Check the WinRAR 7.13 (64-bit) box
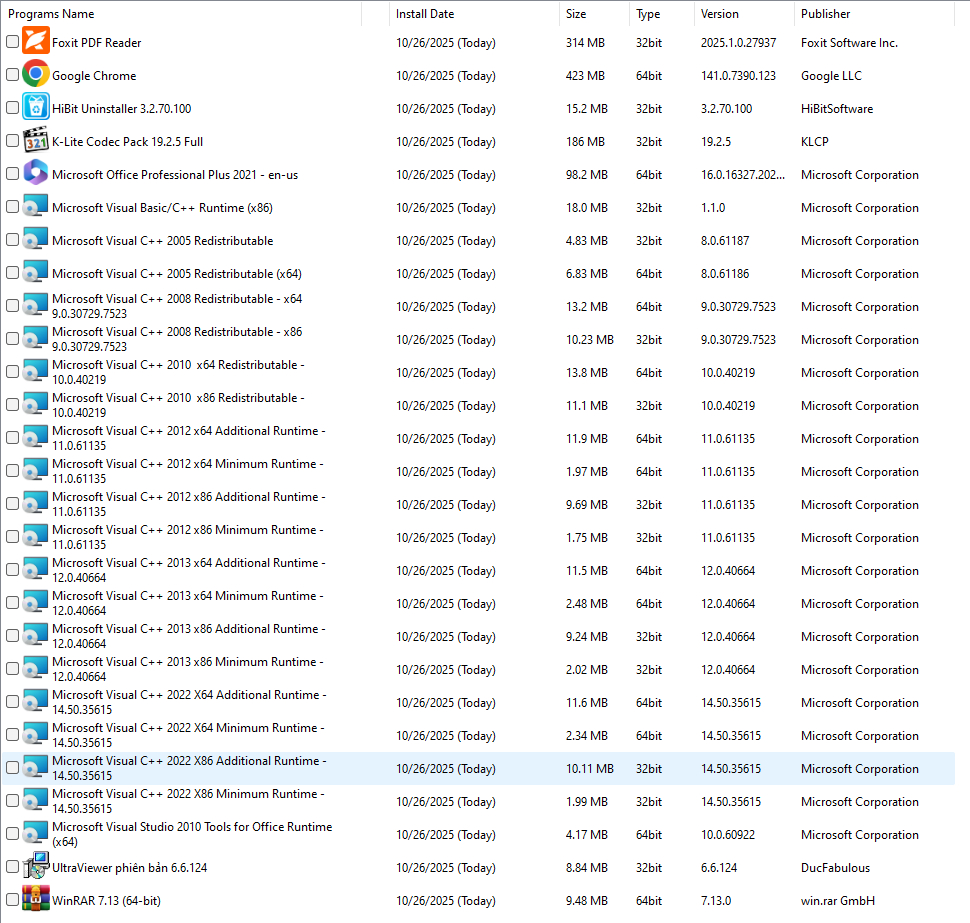The height and width of the screenshot is (923, 970). tap(12, 899)
